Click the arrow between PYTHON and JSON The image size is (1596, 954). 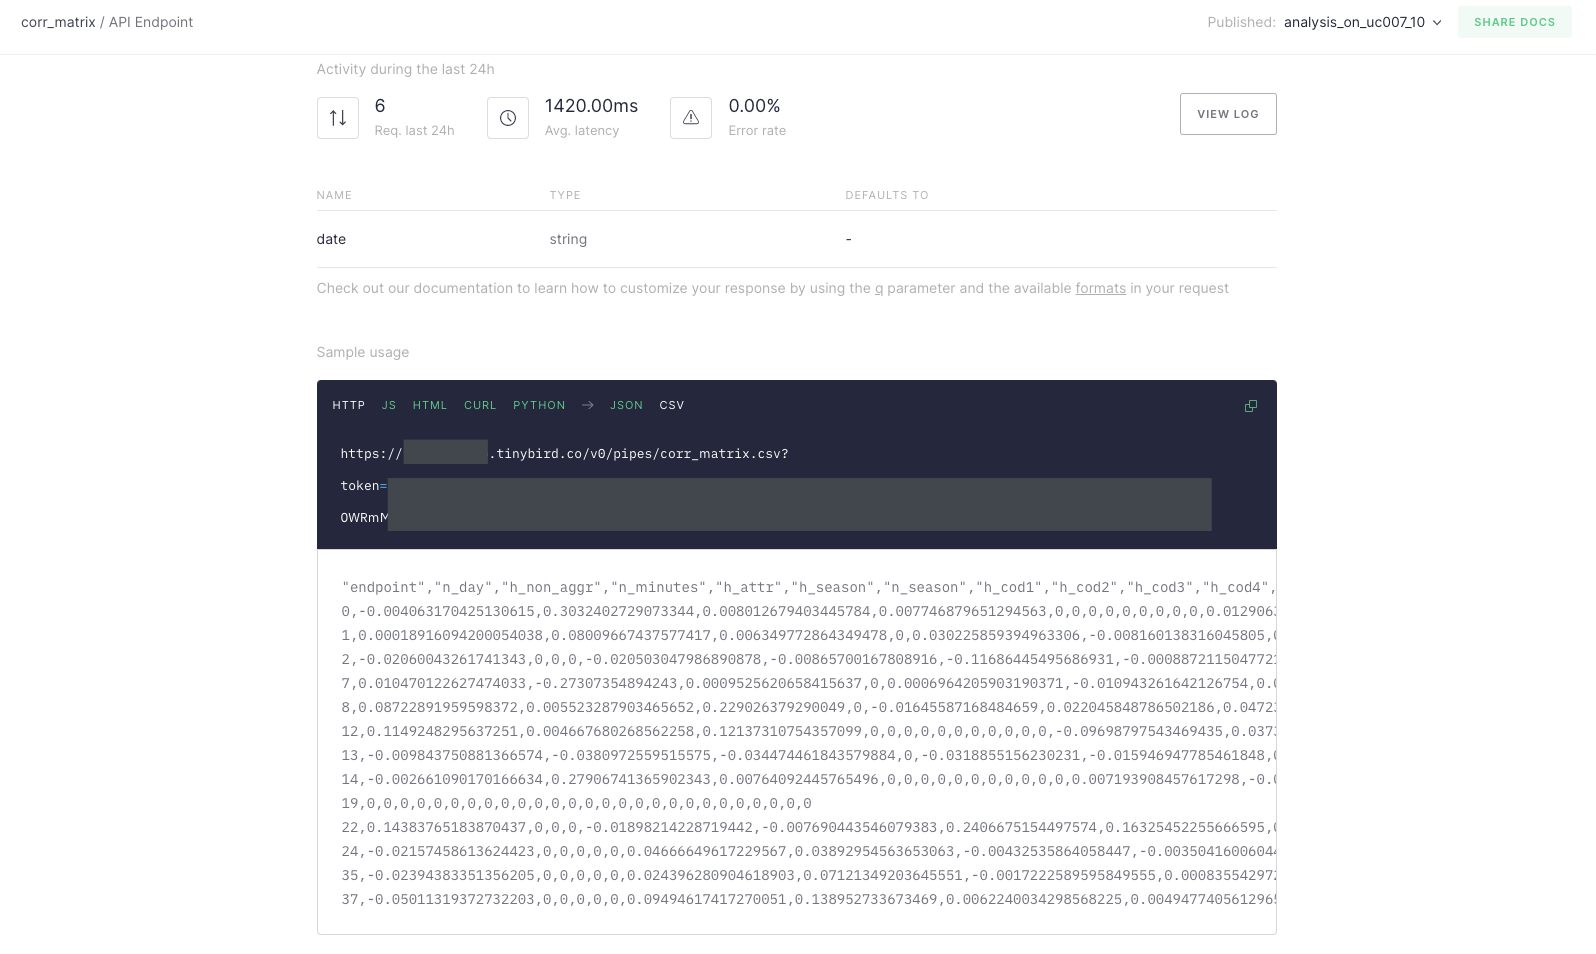click(588, 405)
